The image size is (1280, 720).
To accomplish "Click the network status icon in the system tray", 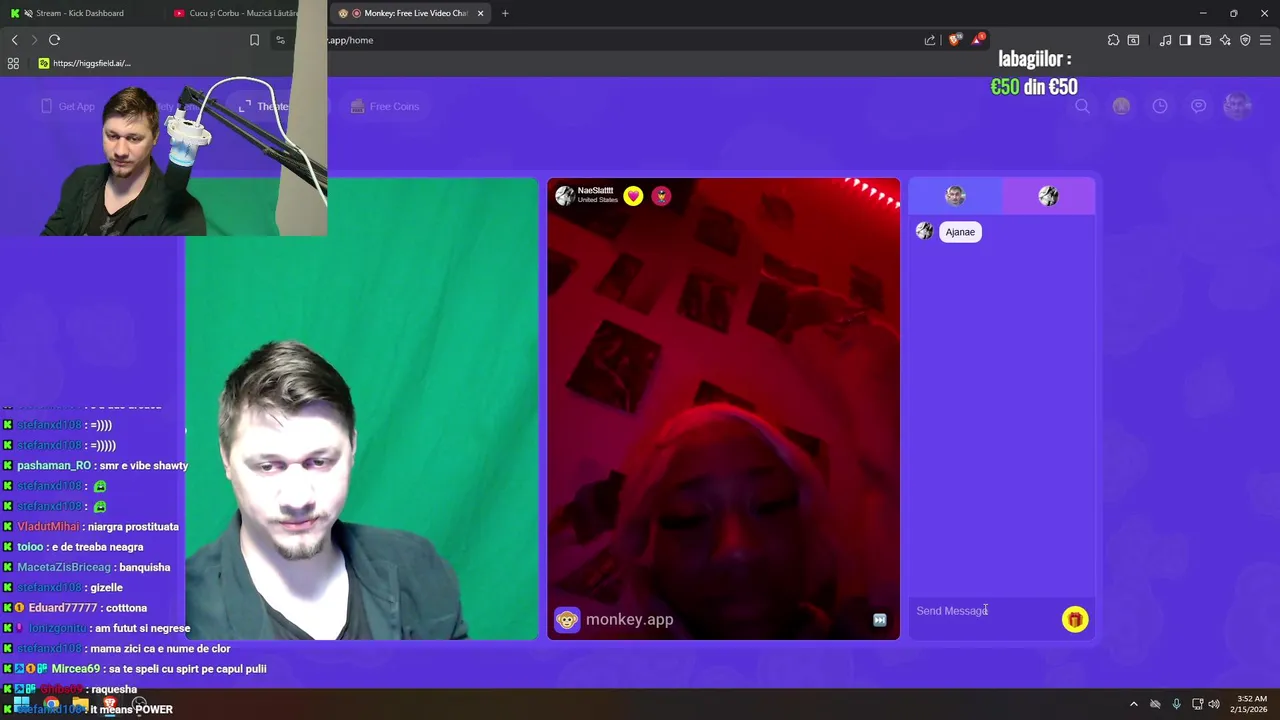I will 1196,704.
